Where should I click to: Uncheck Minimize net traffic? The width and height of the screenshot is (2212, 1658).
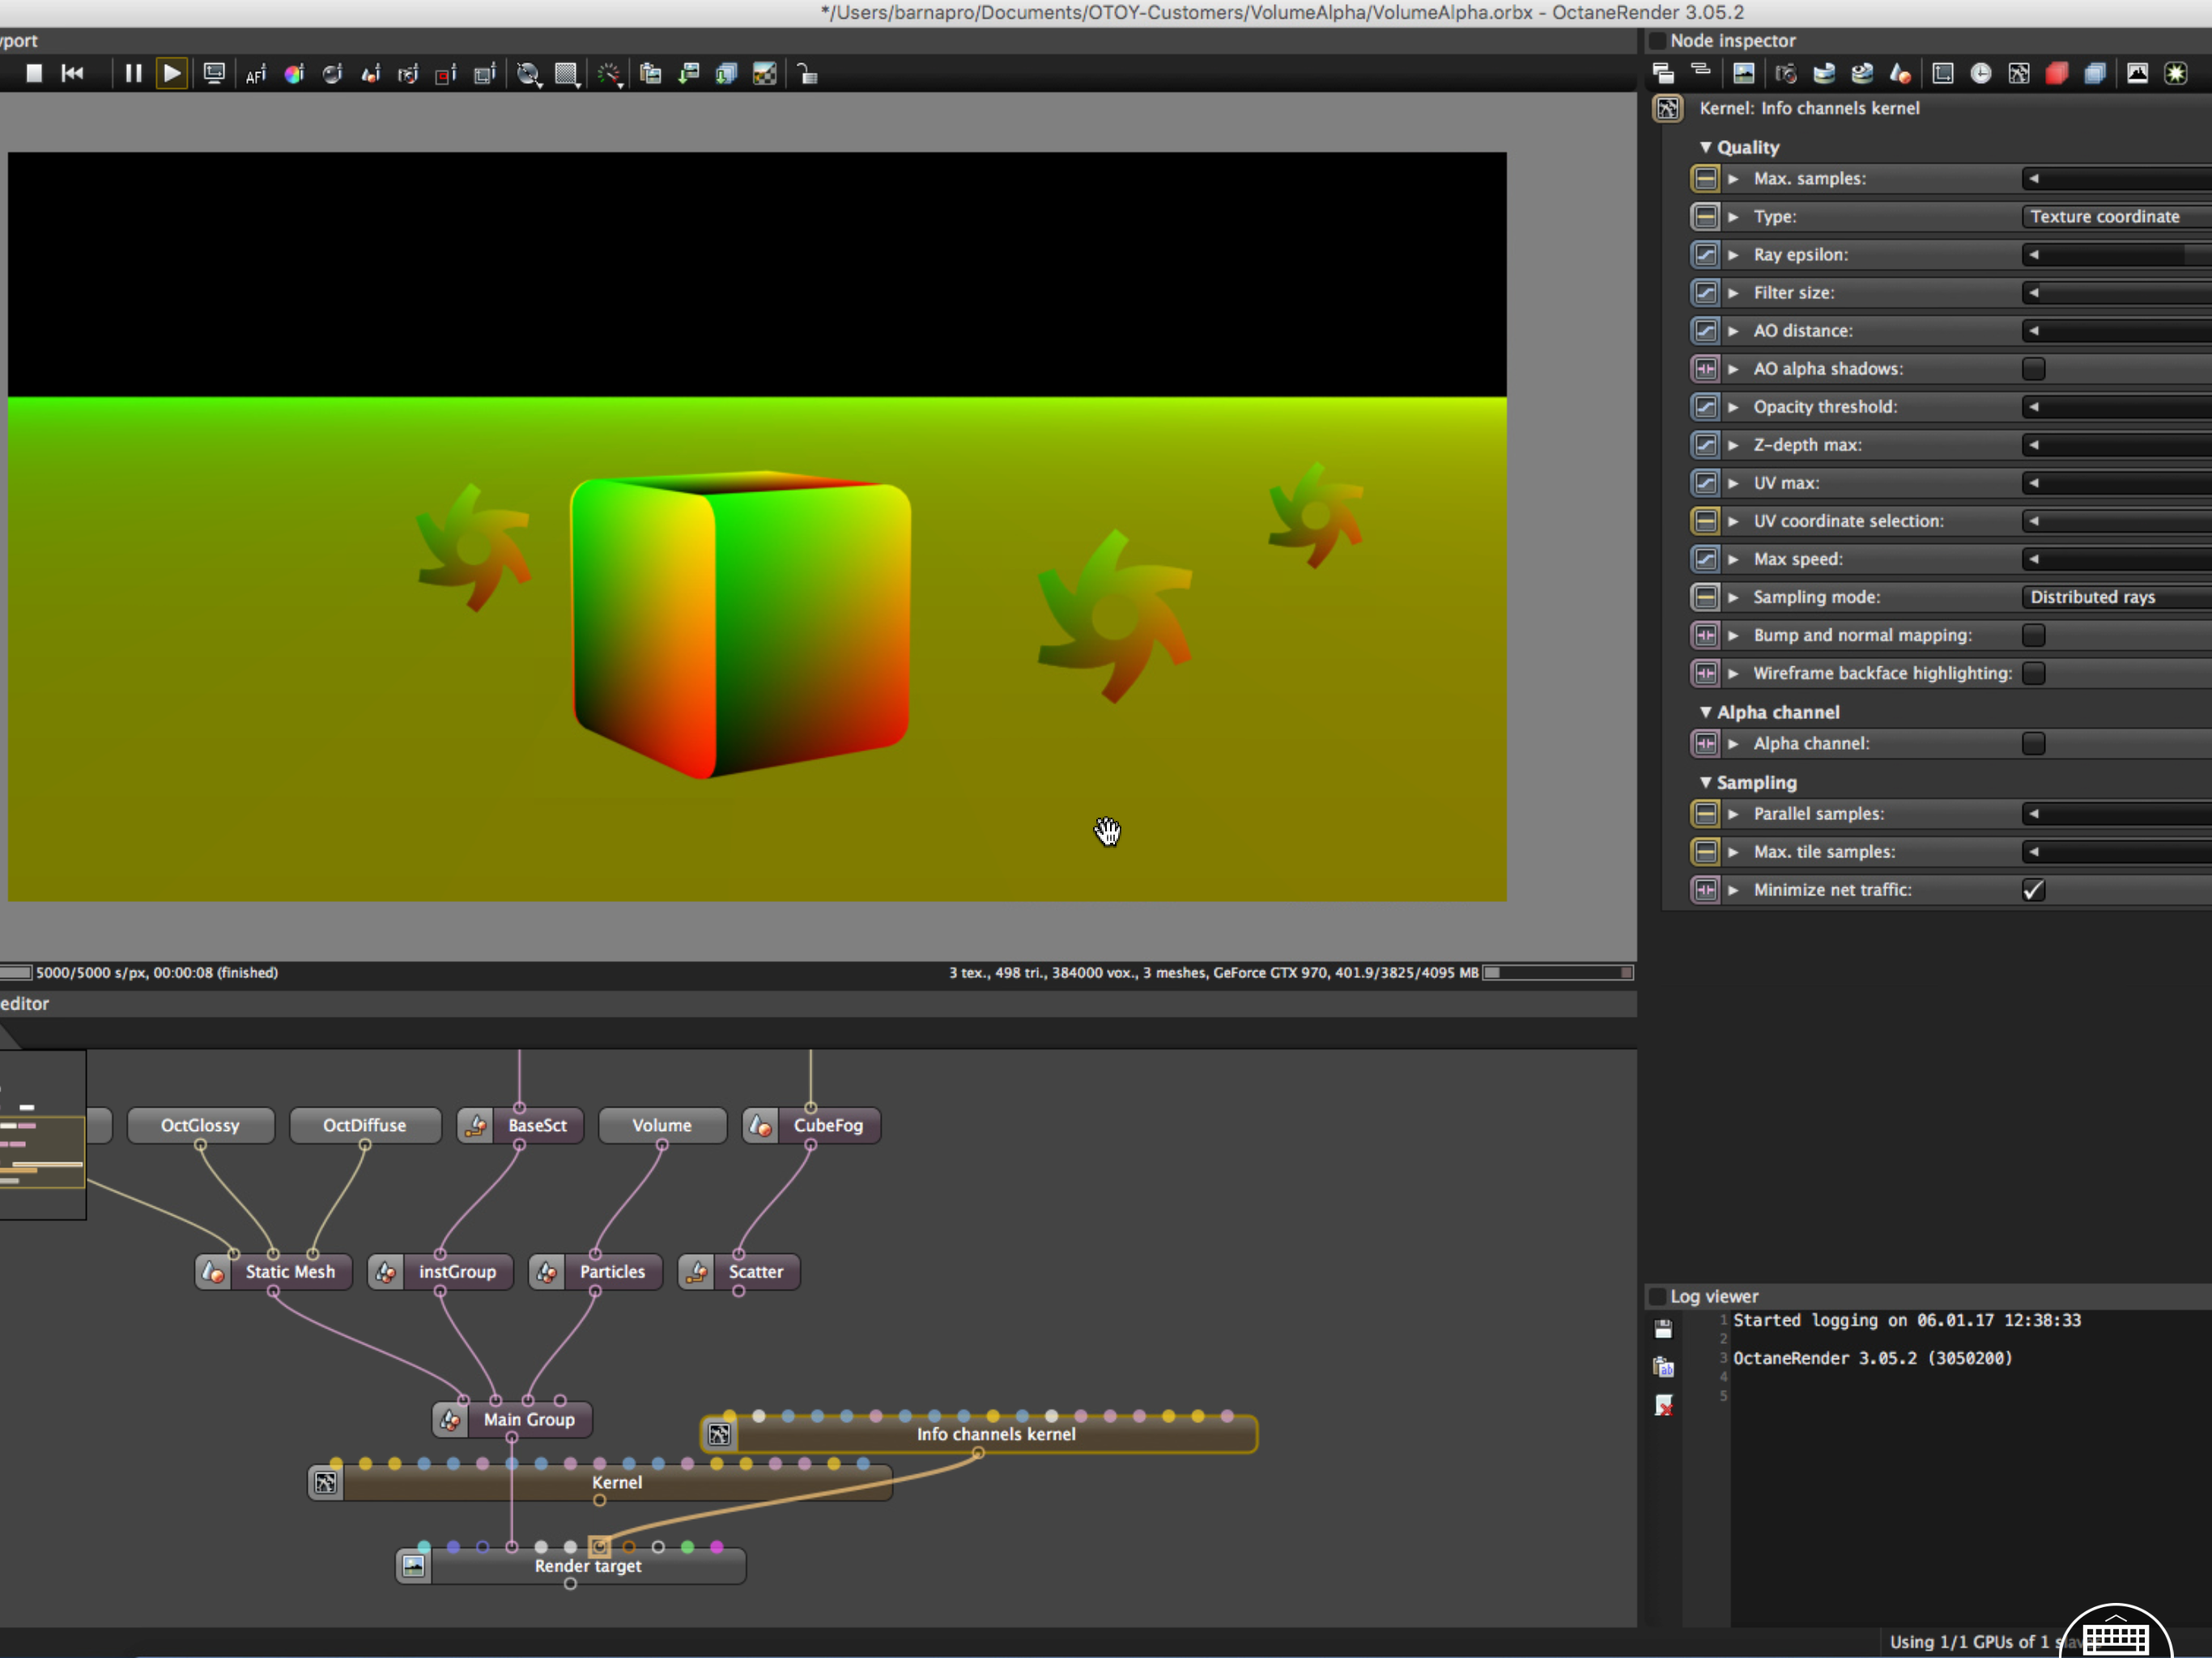pos(2033,890)
